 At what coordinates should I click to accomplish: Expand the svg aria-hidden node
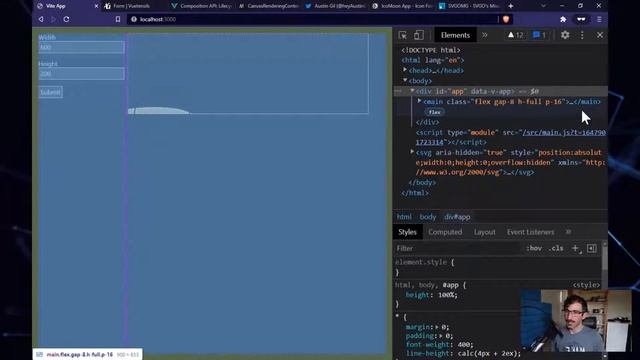[412, 152]
